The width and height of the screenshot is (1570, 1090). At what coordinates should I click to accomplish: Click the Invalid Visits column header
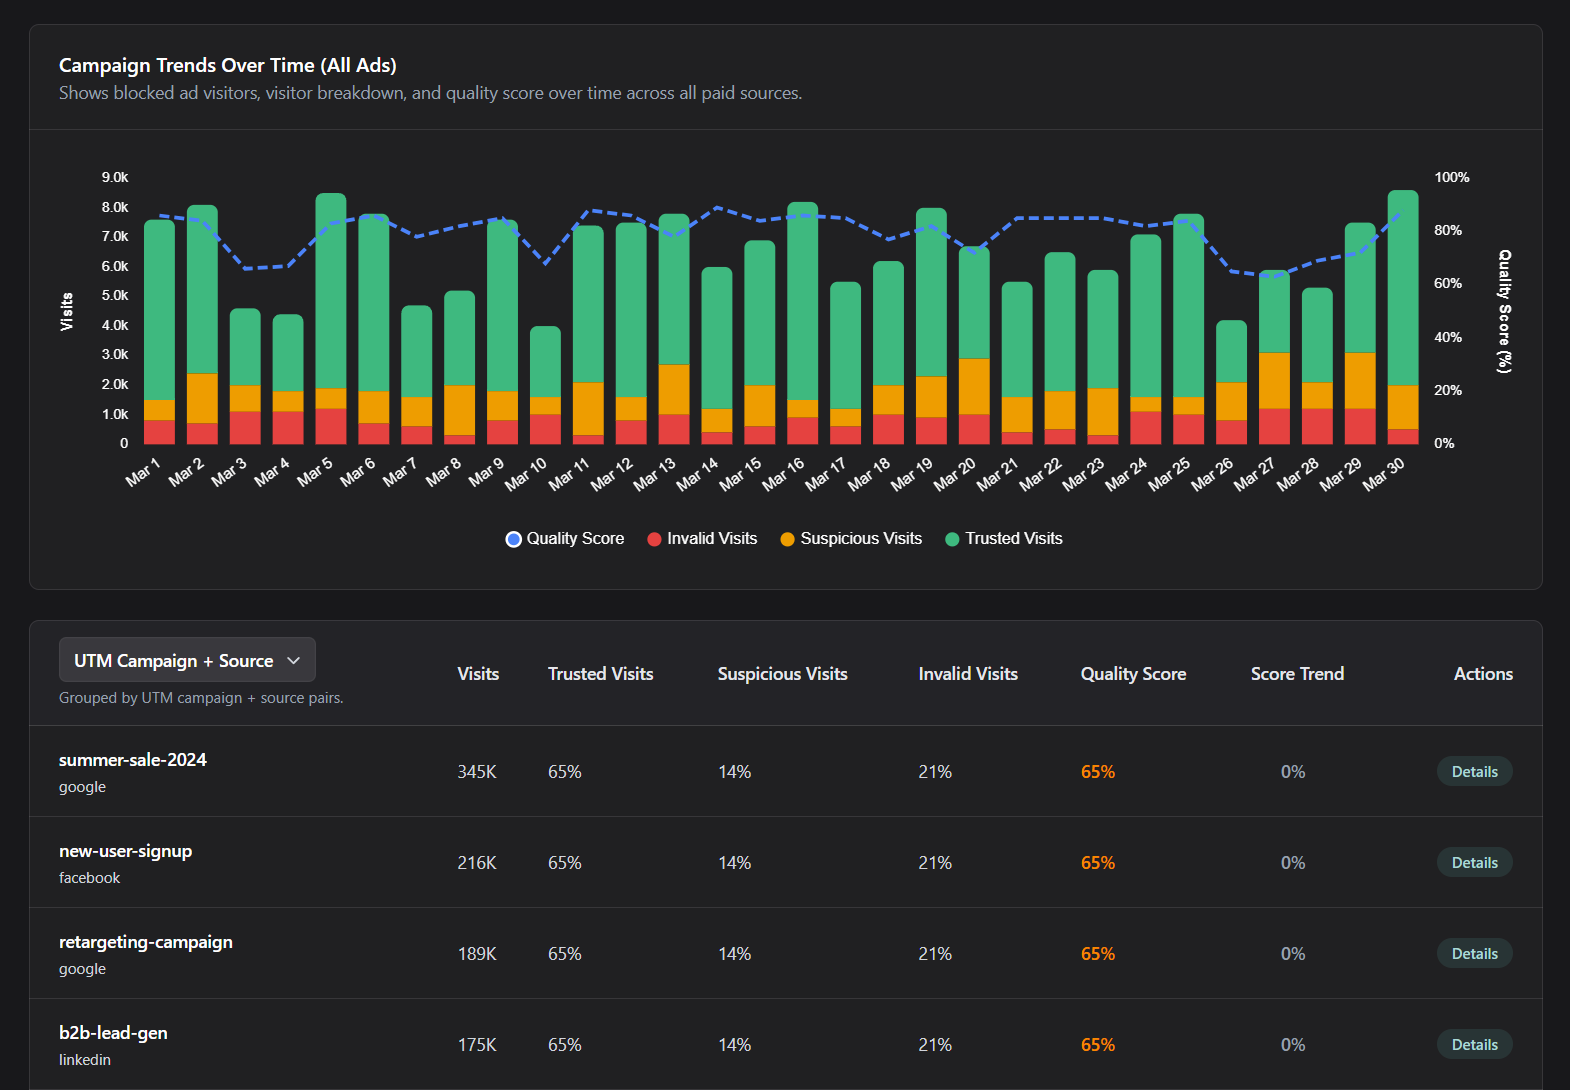(x=968, y=674)
